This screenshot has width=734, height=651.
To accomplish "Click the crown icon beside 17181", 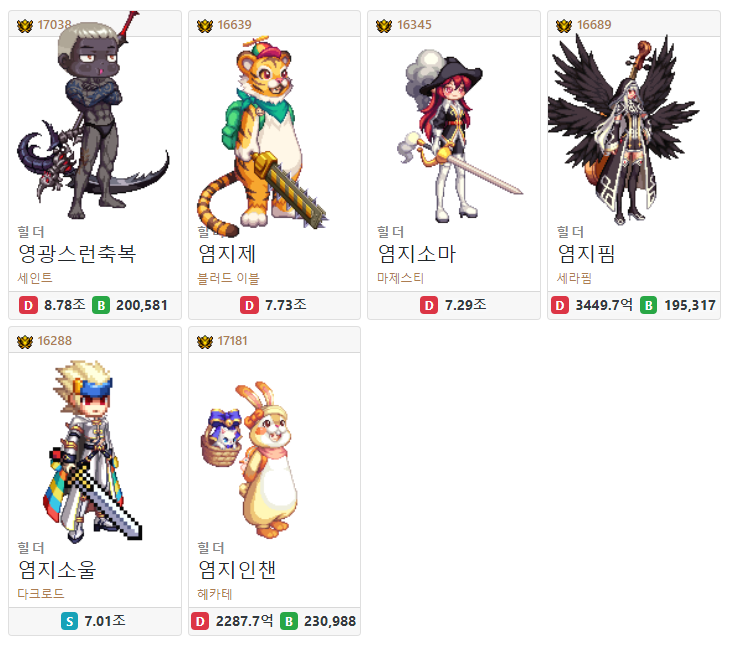I will pyautogui.click(x=205, y=342).
